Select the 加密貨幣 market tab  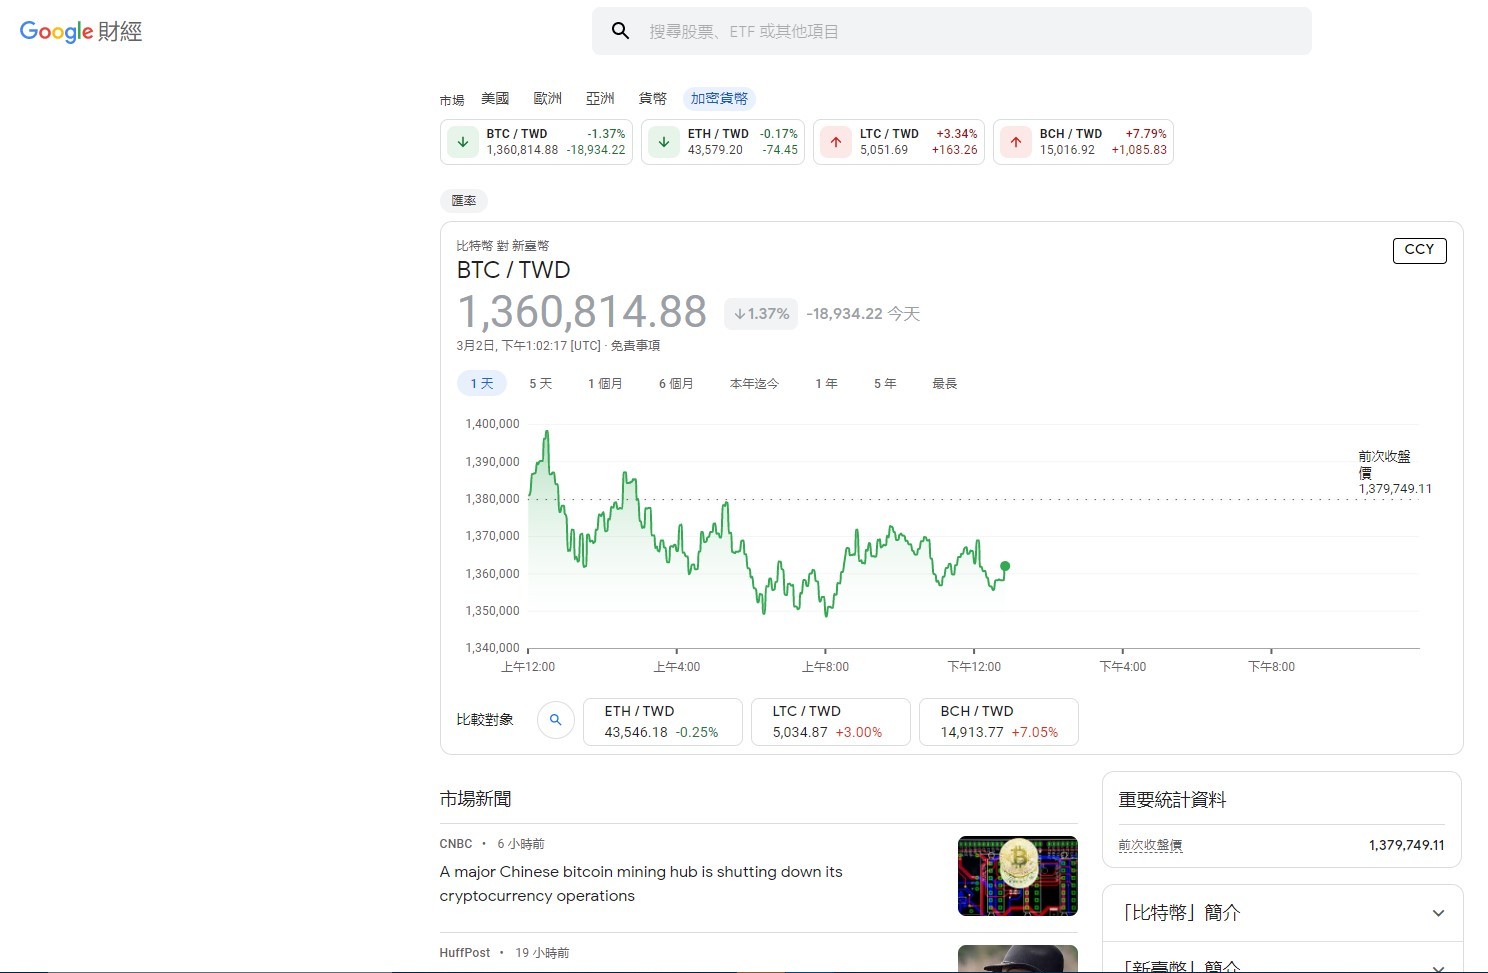tap(719, 98)
